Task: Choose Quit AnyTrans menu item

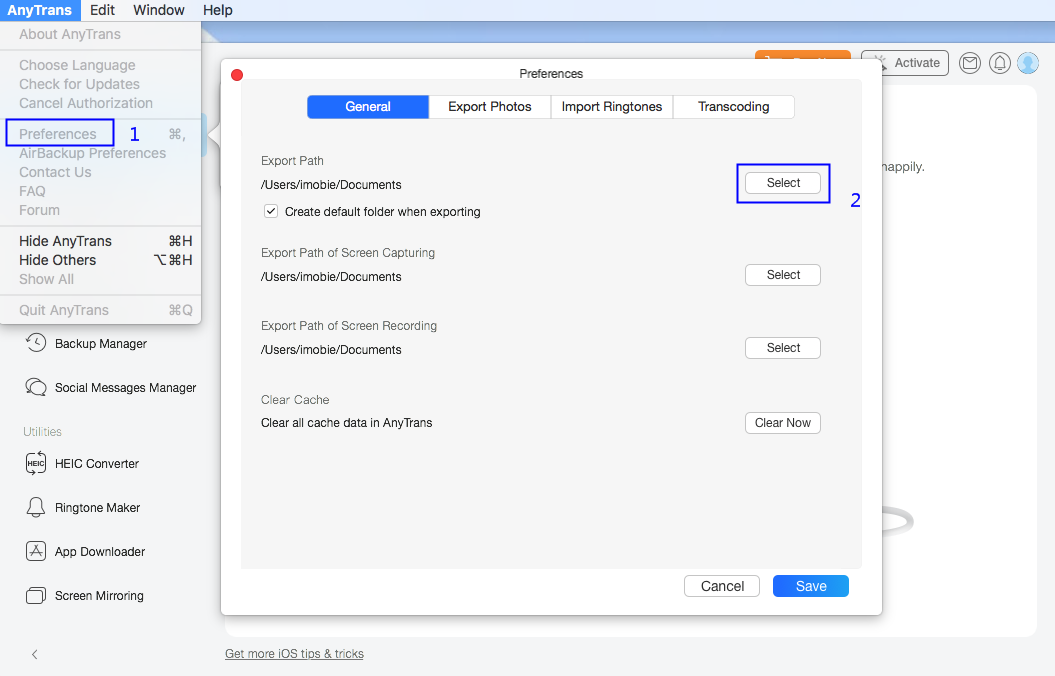Action: click(100, 310)
